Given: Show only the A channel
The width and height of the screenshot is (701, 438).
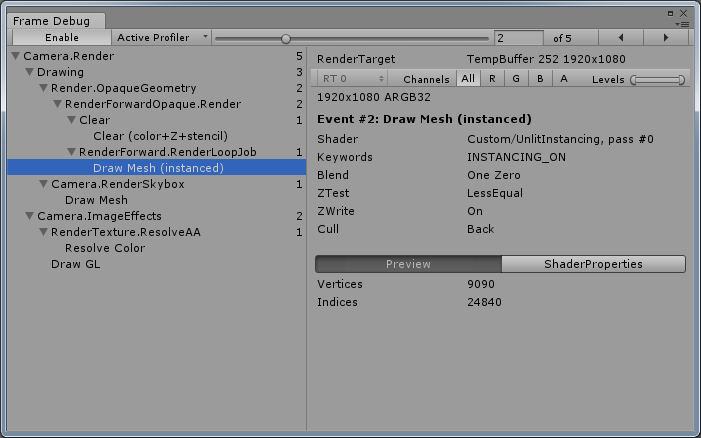Looking at the screenshot, I should click(564, 79).
